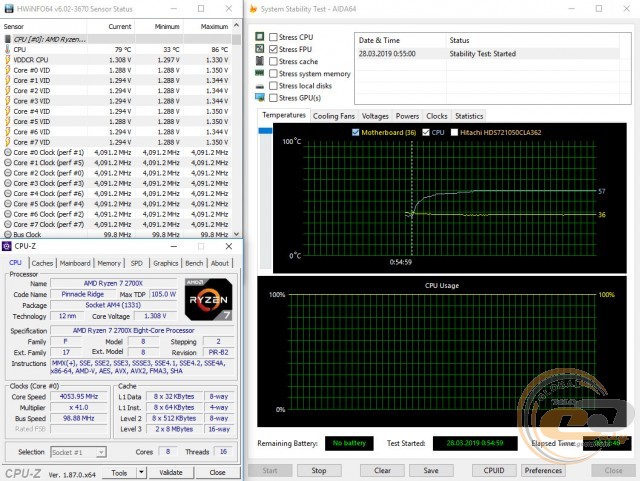This screenshot has height=481, width=640.
Task: Open the SPD tab in CPU-Z
Action: click(137, 263)
